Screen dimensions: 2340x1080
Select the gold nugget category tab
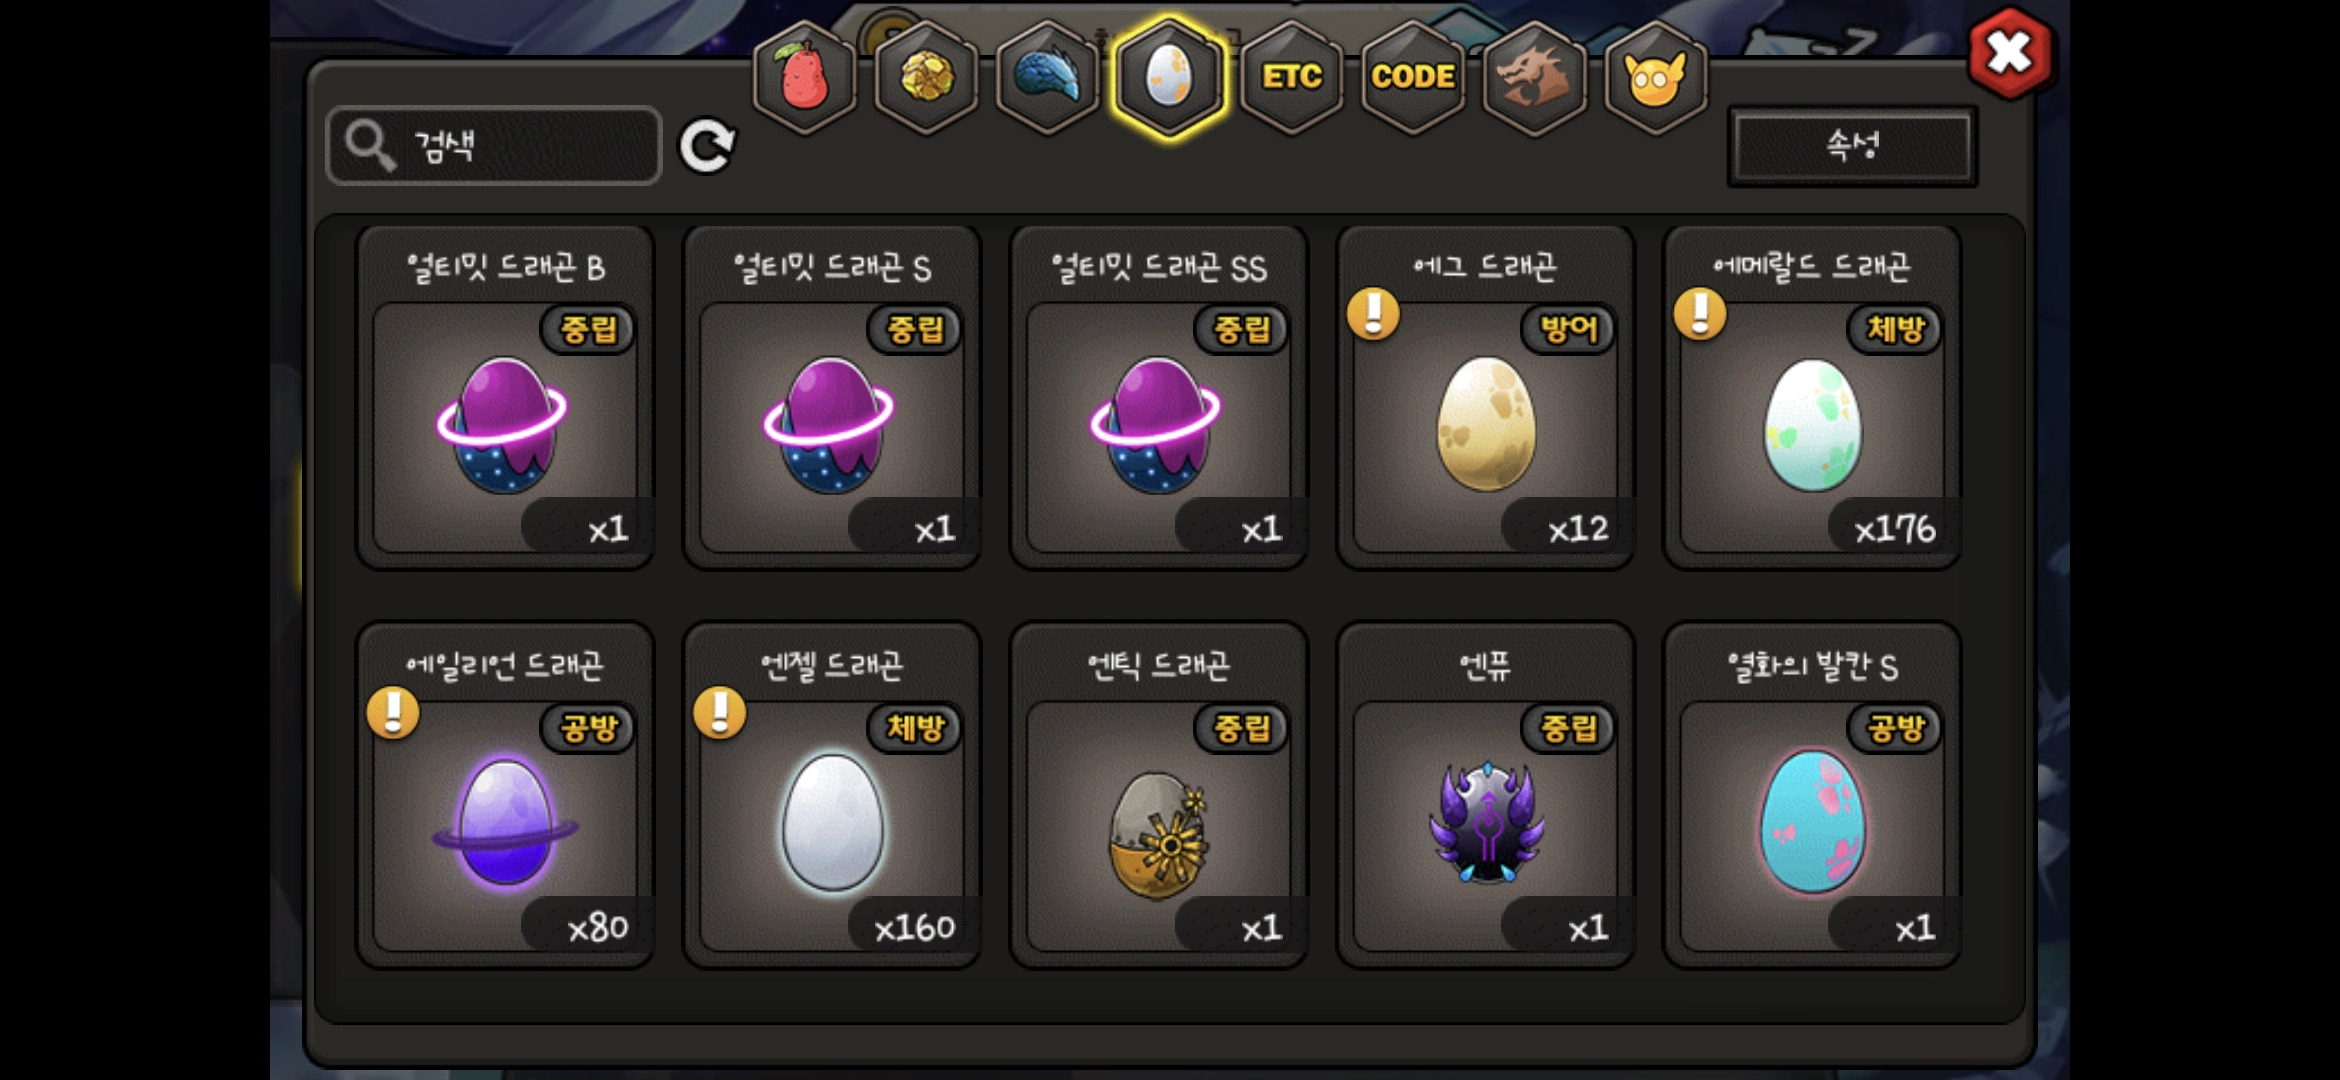(926, 77)
